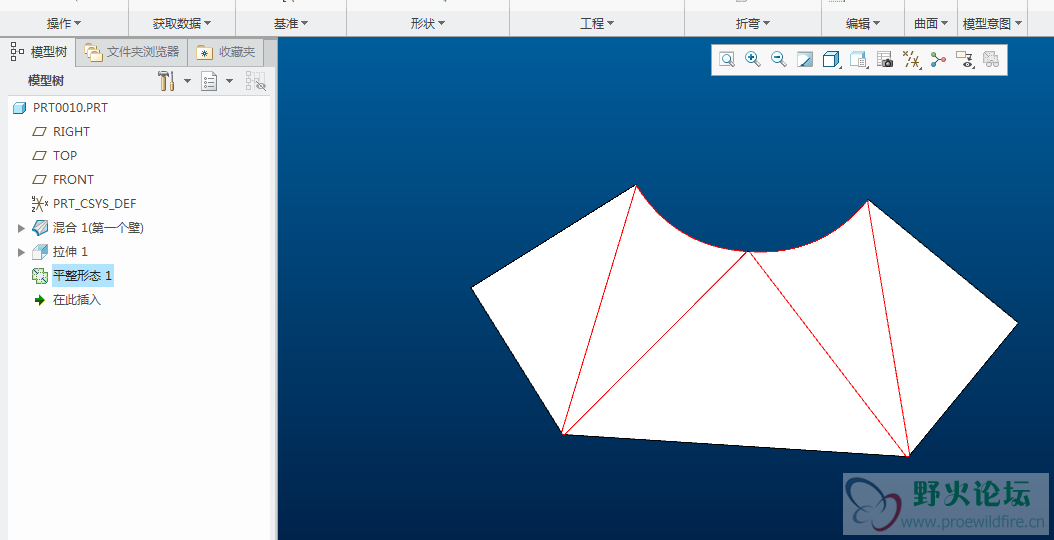The image size is (1054, 540).
Task: Expand the 混合 1 (第一个壁) tree node
Action: point(21,228)
